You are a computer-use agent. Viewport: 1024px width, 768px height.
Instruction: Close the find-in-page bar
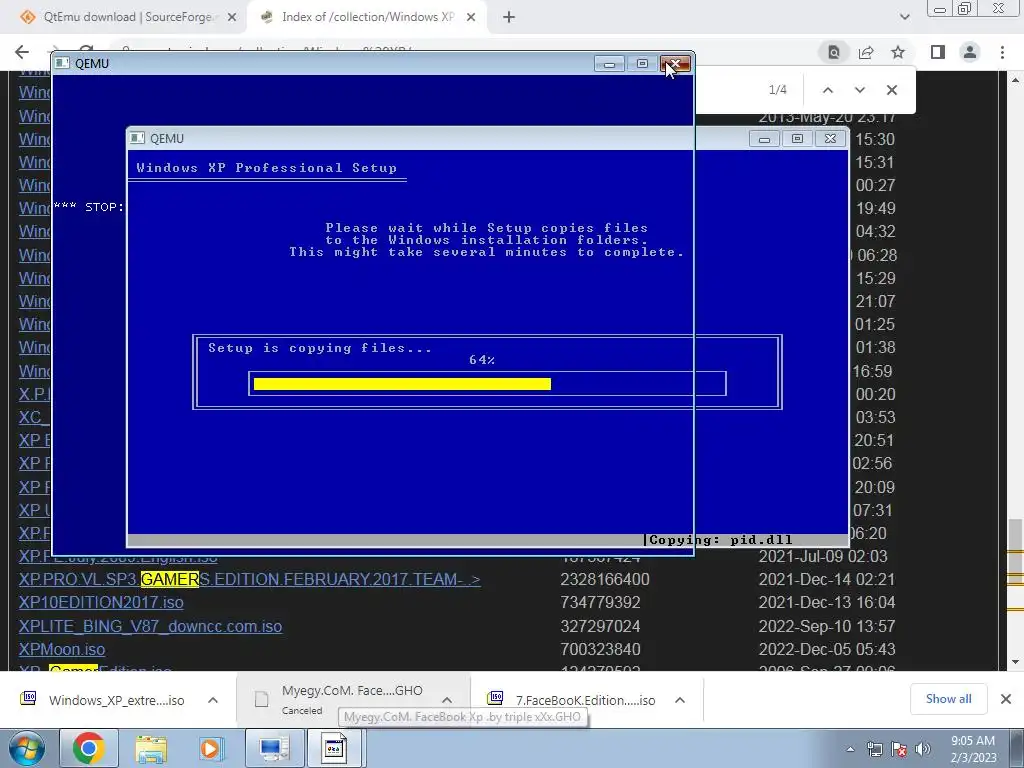[x=891, y=90]
